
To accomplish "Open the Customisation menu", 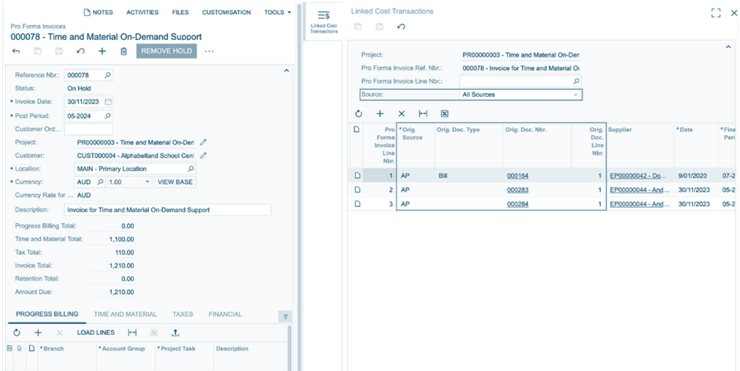I will tap(226, 12).
